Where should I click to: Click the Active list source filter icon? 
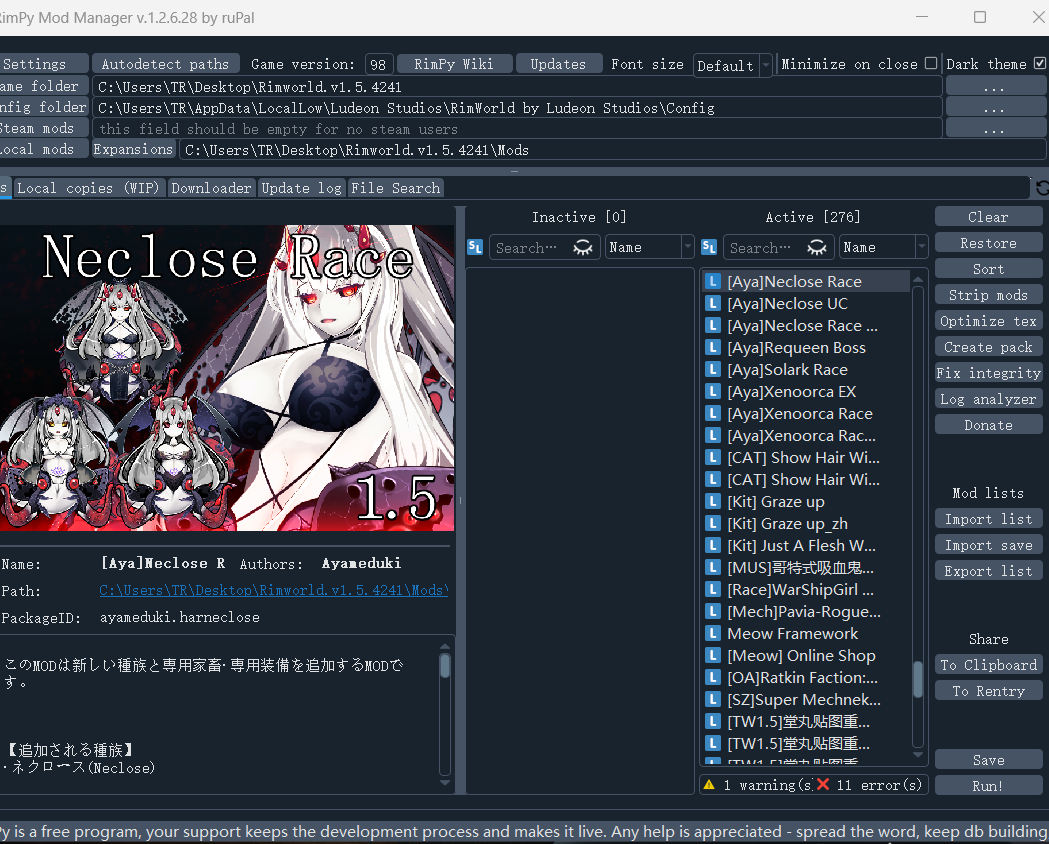click(709, 247)
